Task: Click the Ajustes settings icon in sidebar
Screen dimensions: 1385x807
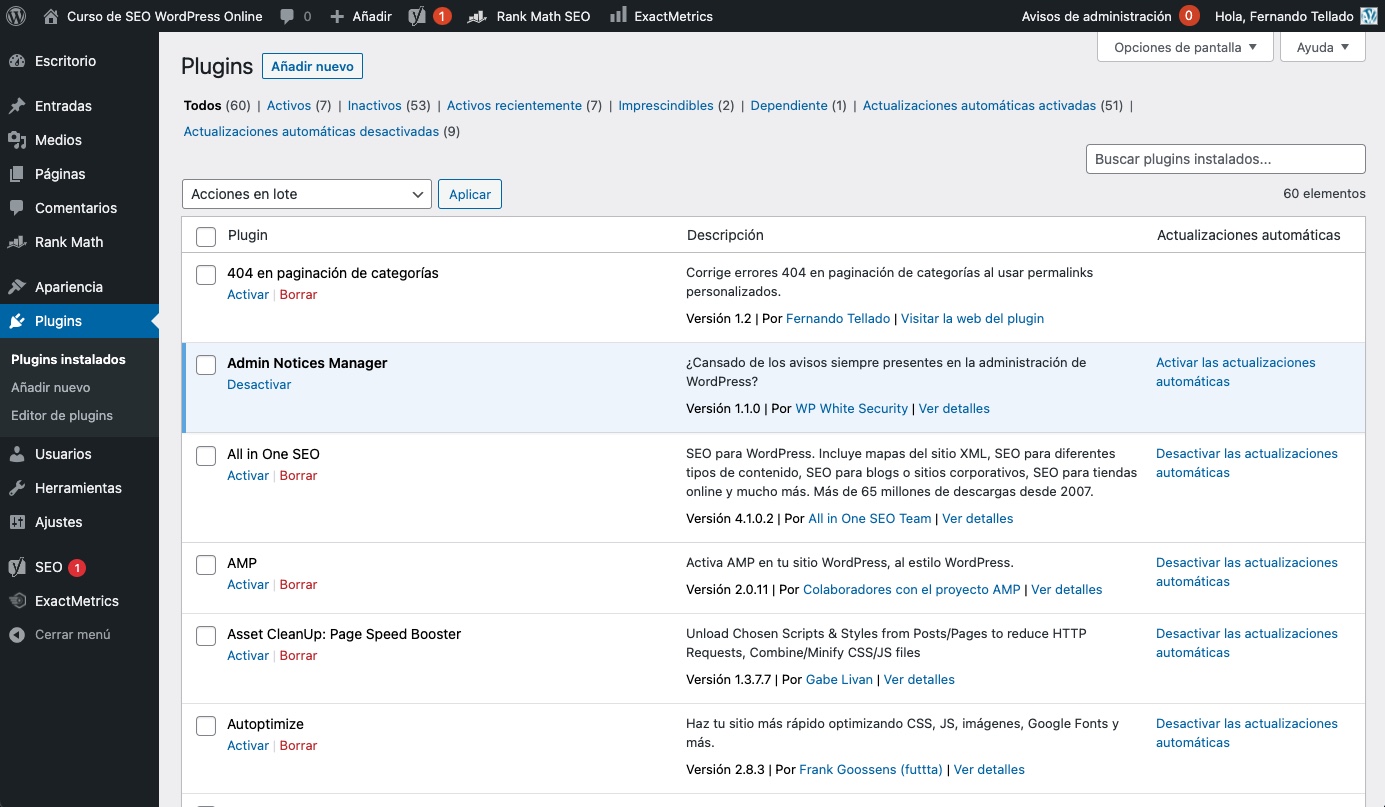Action: [17, 522]
